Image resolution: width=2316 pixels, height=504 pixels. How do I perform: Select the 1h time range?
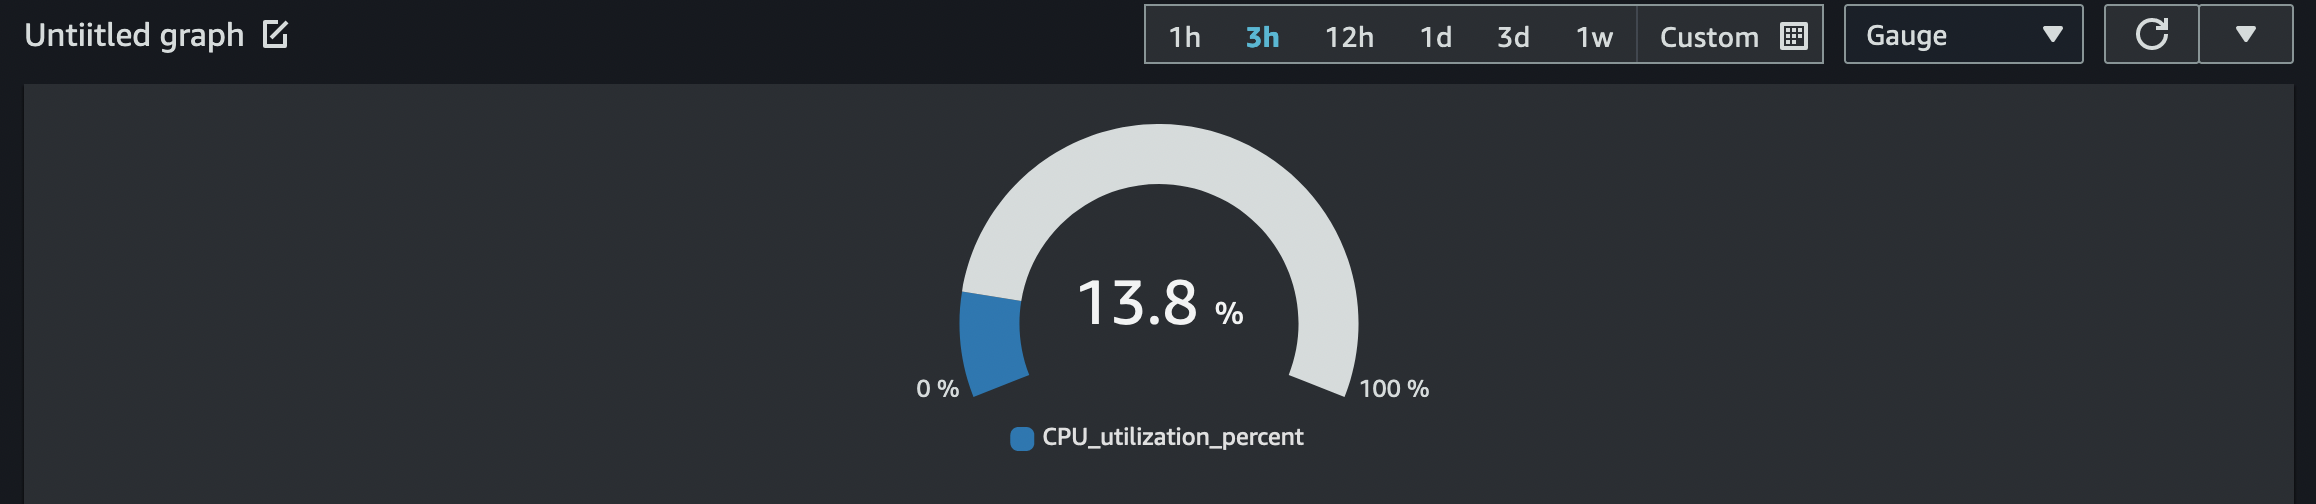point(1185,37)
